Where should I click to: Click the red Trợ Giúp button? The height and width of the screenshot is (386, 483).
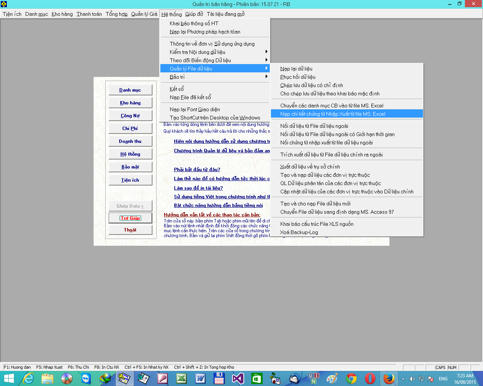tap(130, 218)
